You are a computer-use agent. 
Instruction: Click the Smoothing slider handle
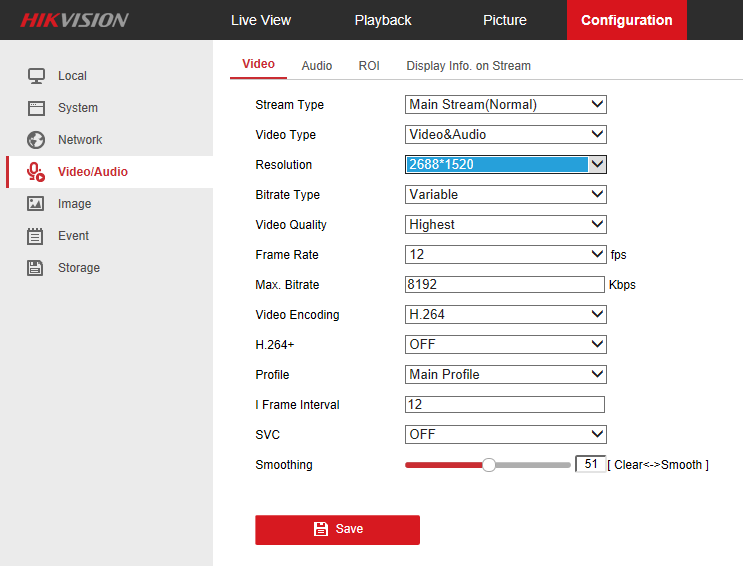click(489, 465)
